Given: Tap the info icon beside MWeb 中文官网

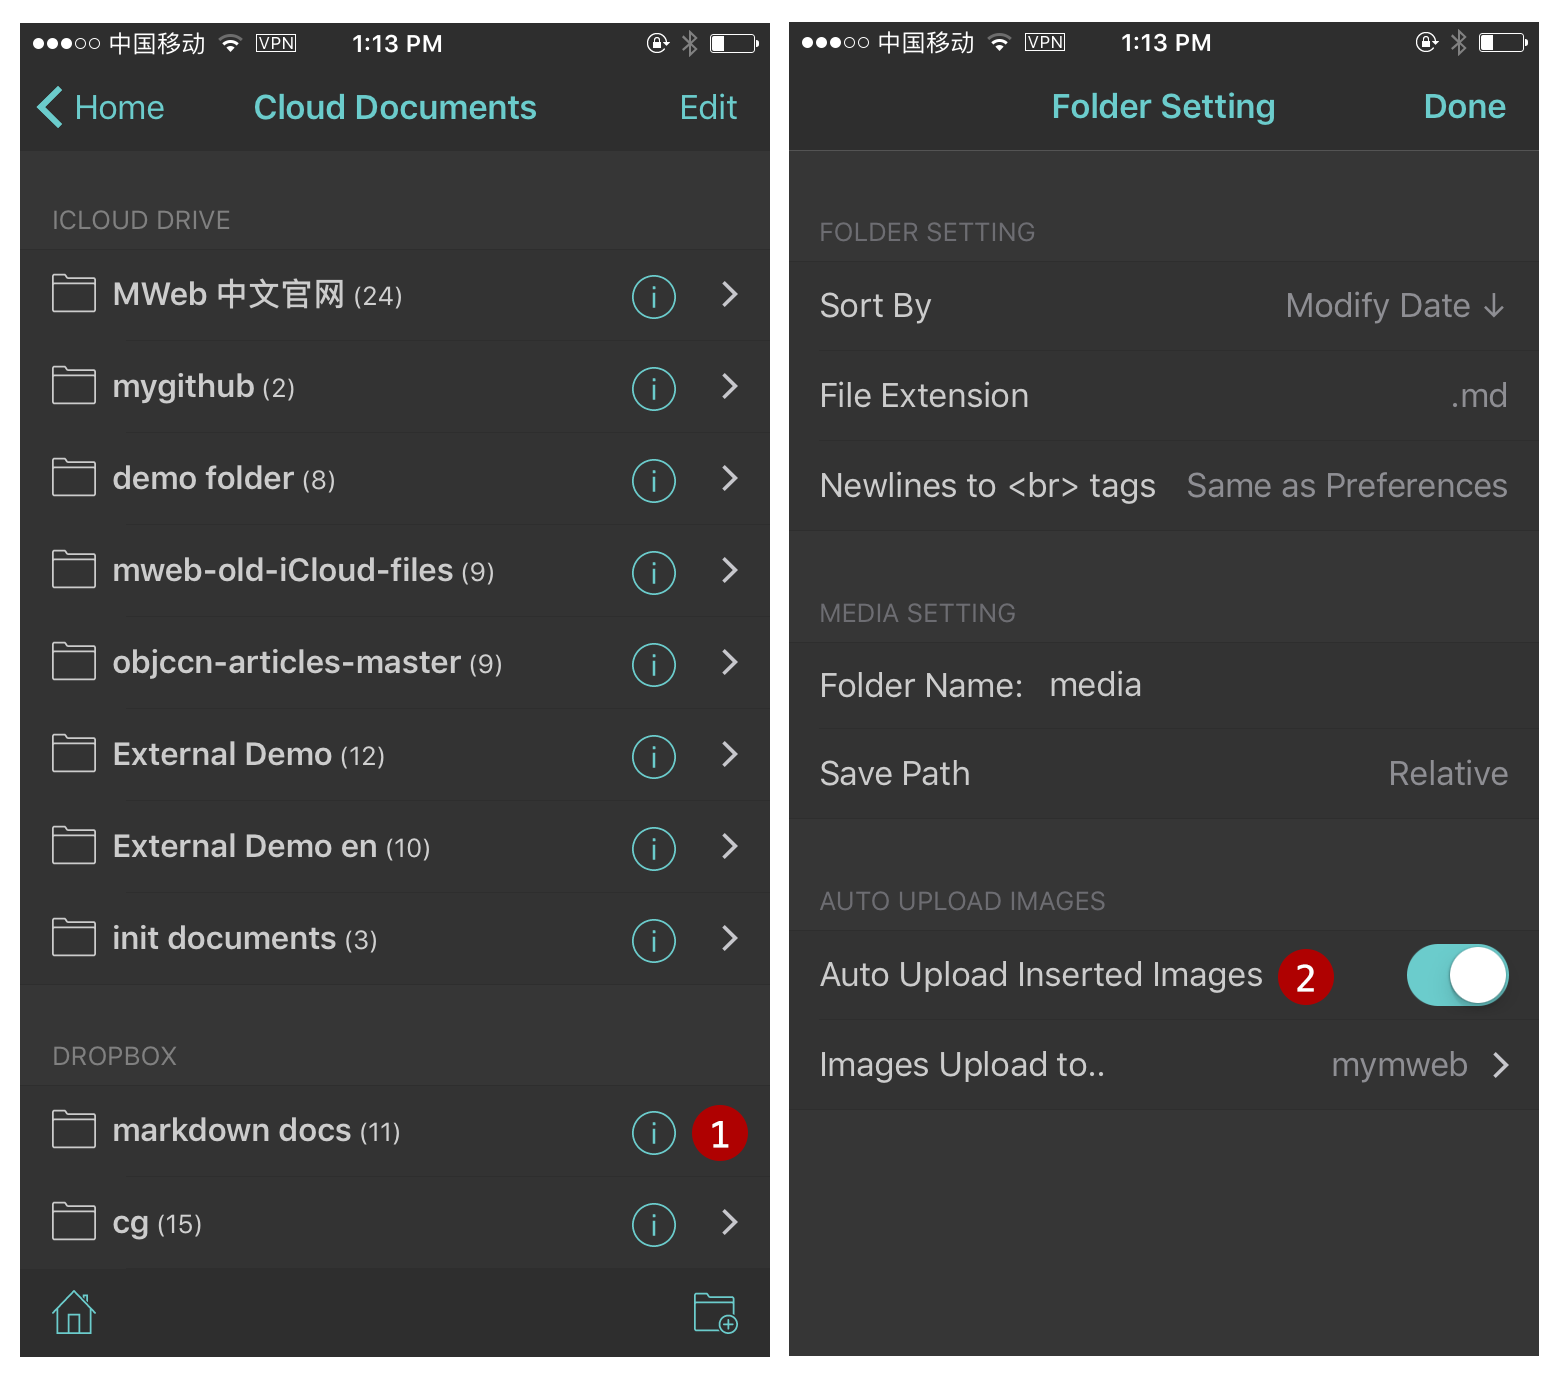Looking at the screenshot, I should pos(653,296).
